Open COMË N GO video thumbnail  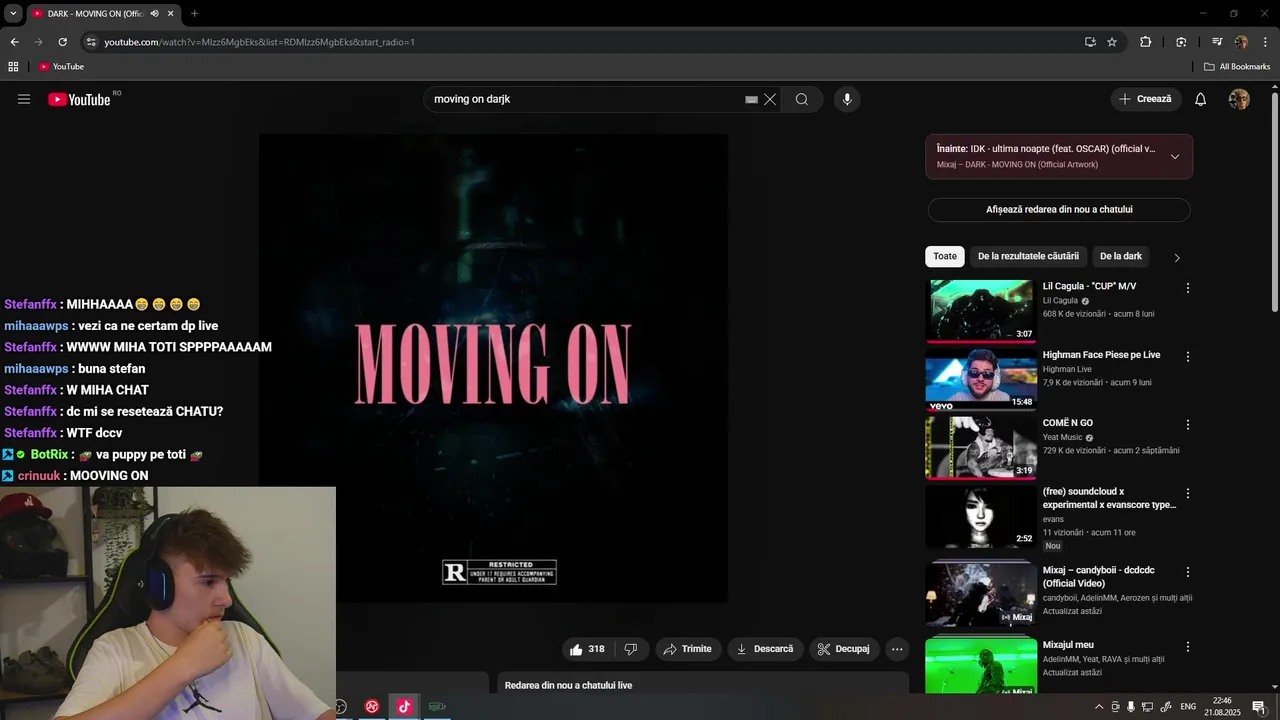click(981, 448)
